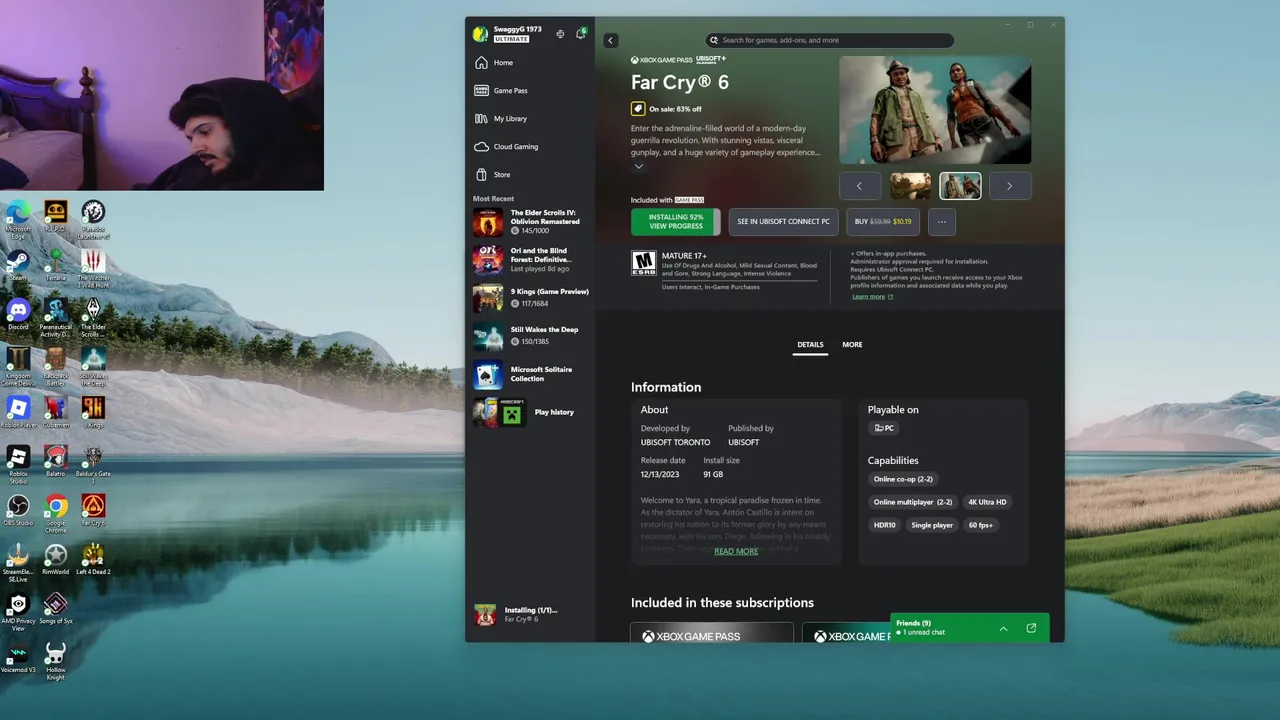The image size is (1280, 720).
Task: Click the print-like devices icon beside the profile name
Action: pos(560,34)
